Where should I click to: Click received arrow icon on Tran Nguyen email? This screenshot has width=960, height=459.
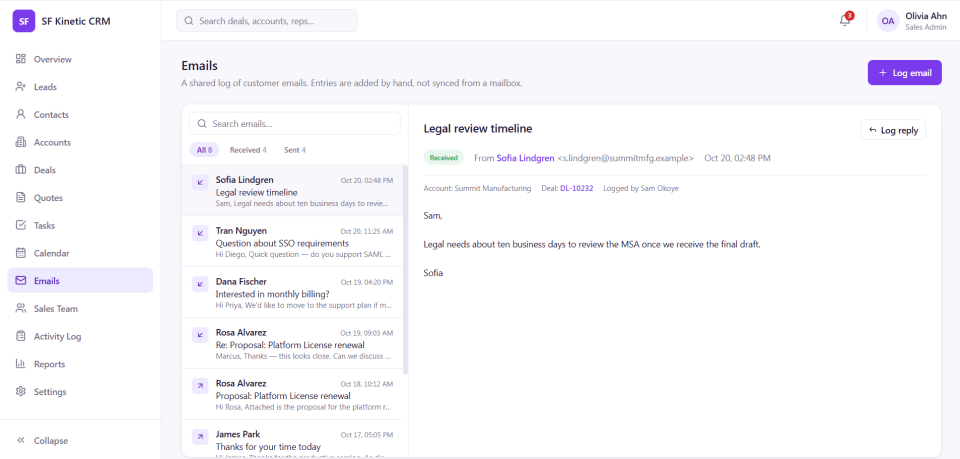click(200, 233)
